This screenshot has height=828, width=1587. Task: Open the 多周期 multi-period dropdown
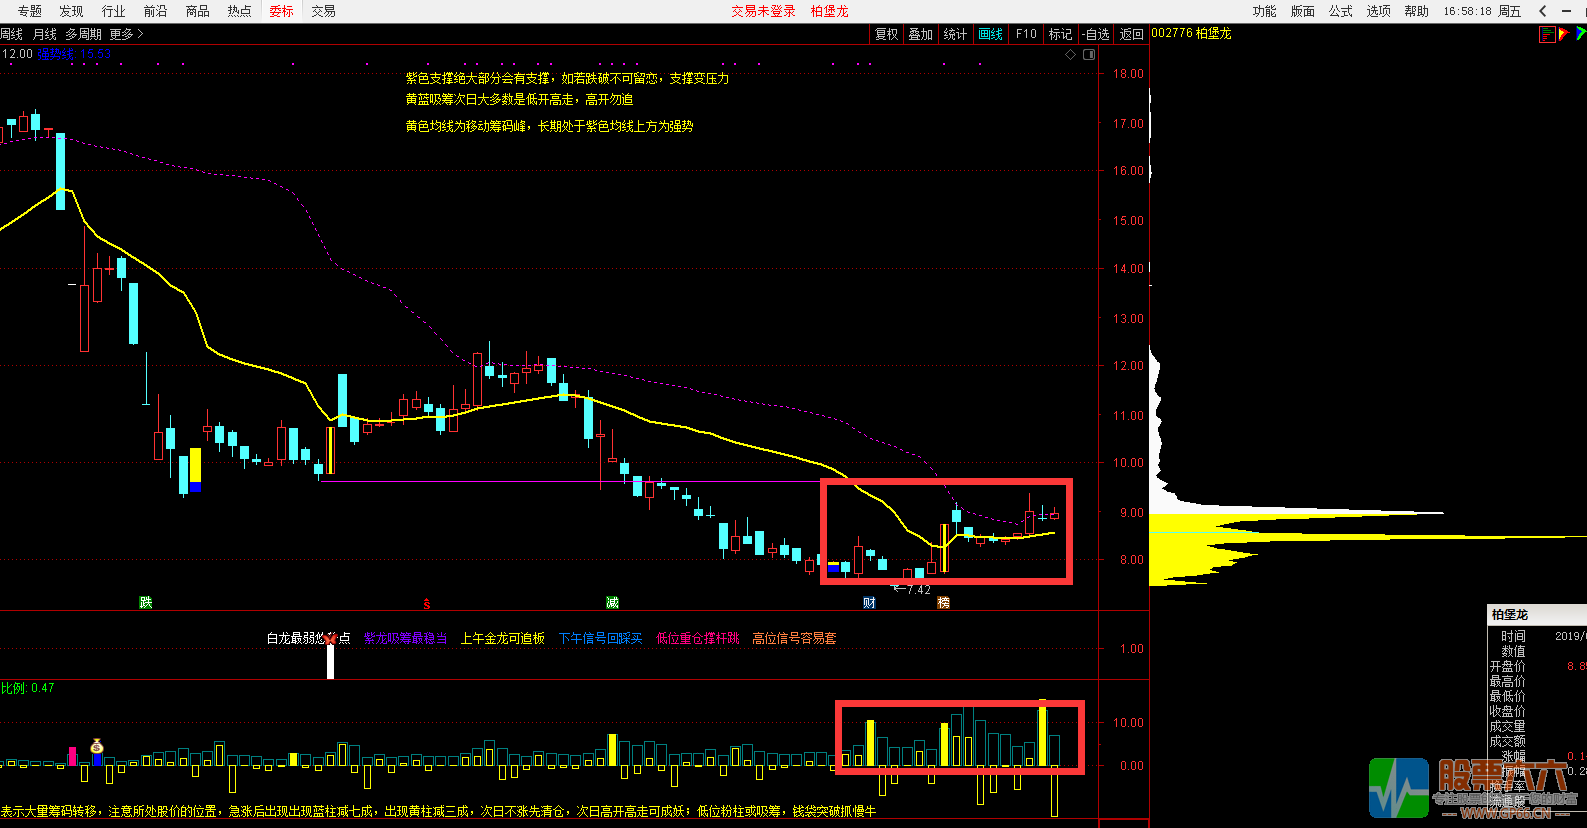(84, 34)
